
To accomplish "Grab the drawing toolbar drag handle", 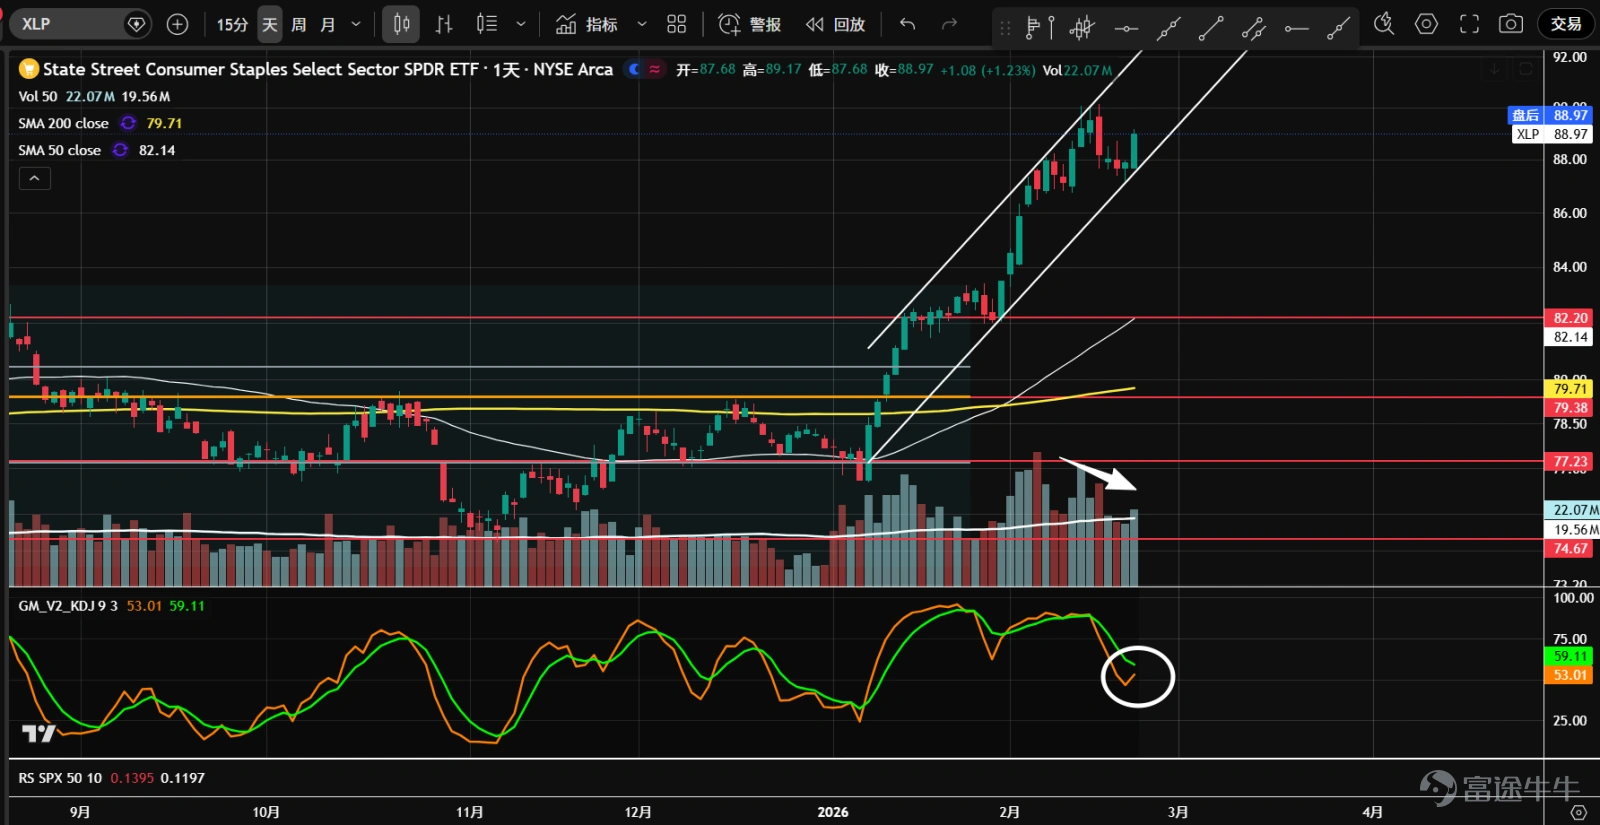I will coord(1005,28).
